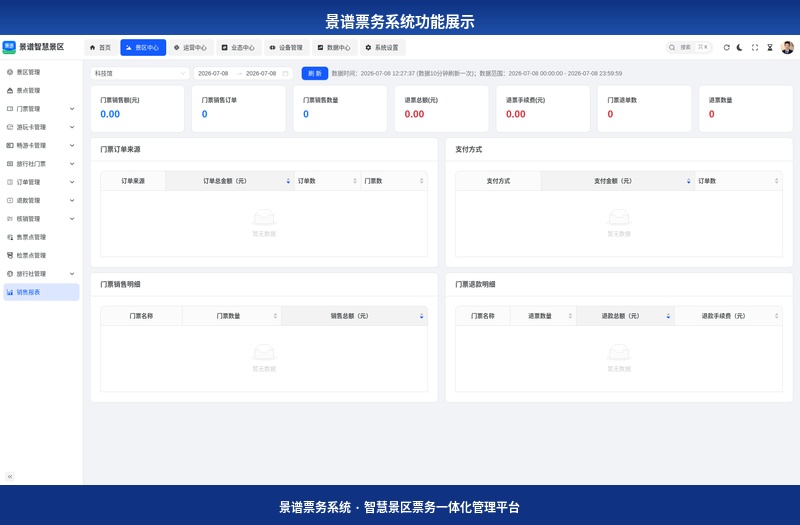Expand the 游玩卡管理 sidebar group
Screen dimensions: 800x525
point(41,127)
